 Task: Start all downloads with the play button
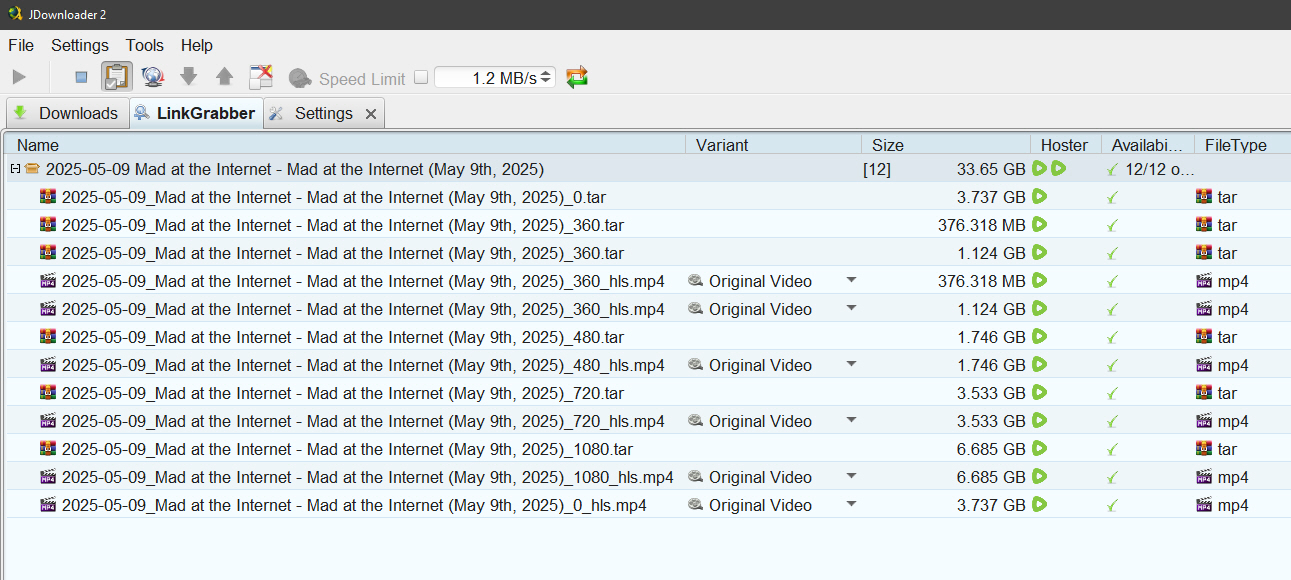[x=19, y=77]
